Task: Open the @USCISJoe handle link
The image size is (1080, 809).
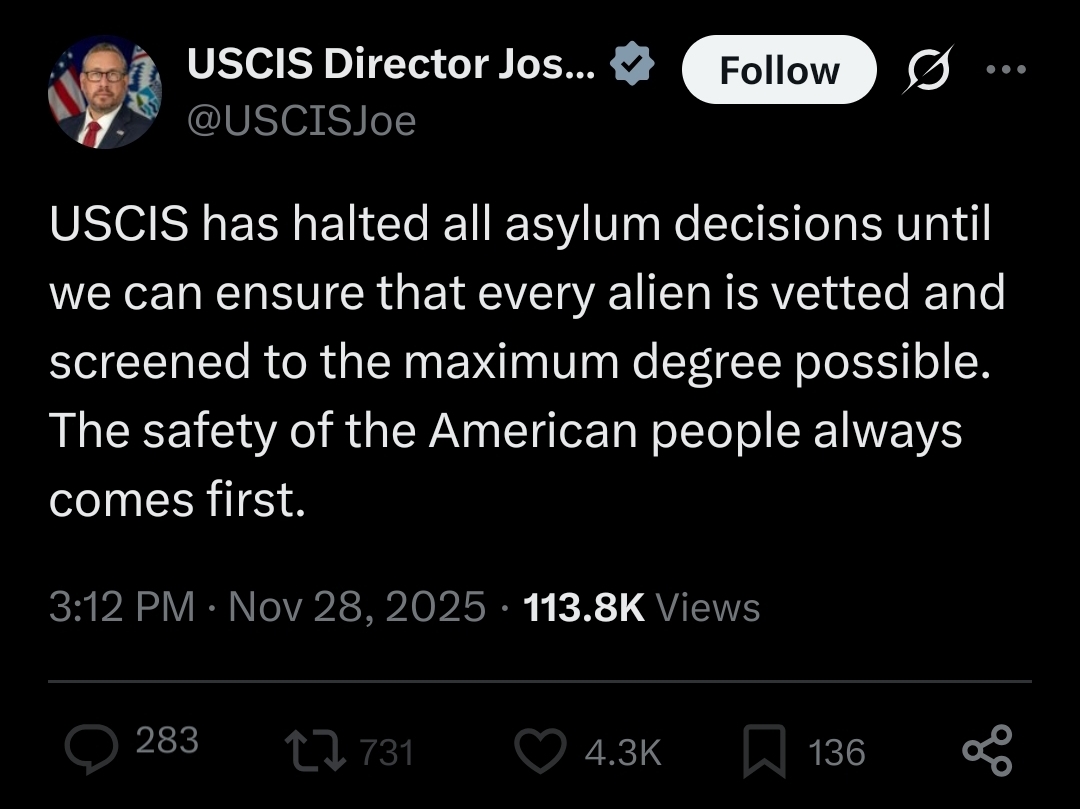Action: 301,121
